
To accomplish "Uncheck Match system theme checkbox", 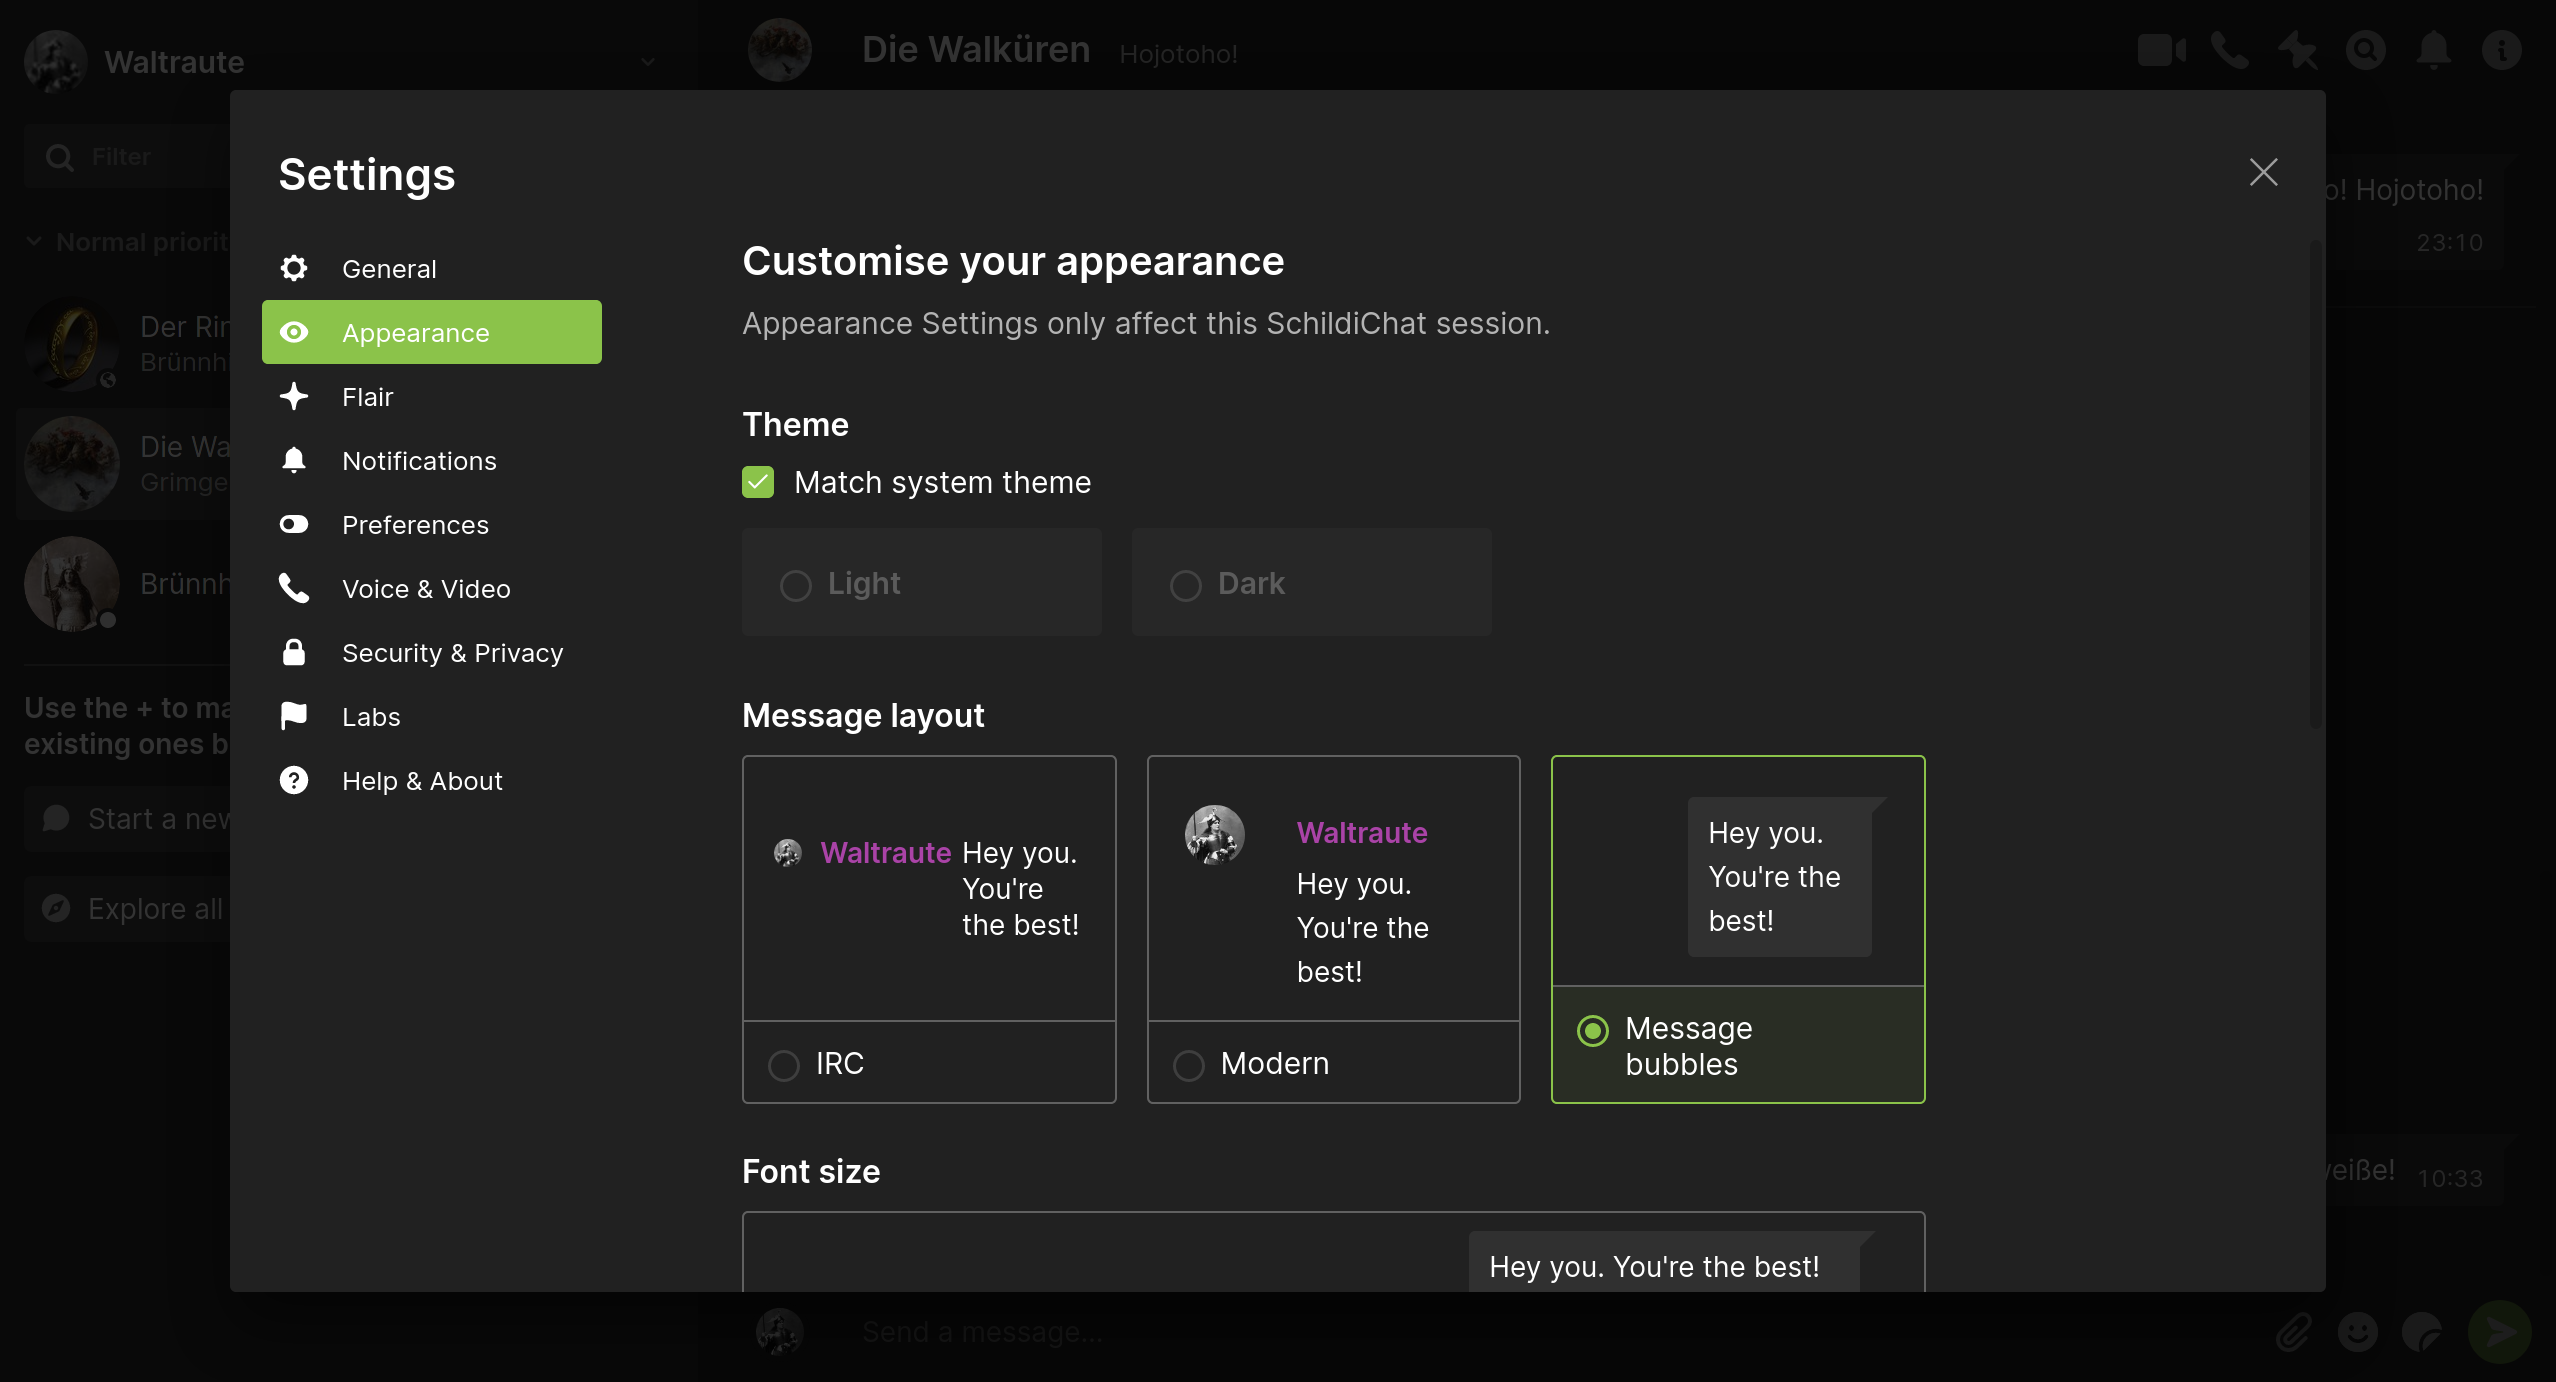I will tap(758, 482).
